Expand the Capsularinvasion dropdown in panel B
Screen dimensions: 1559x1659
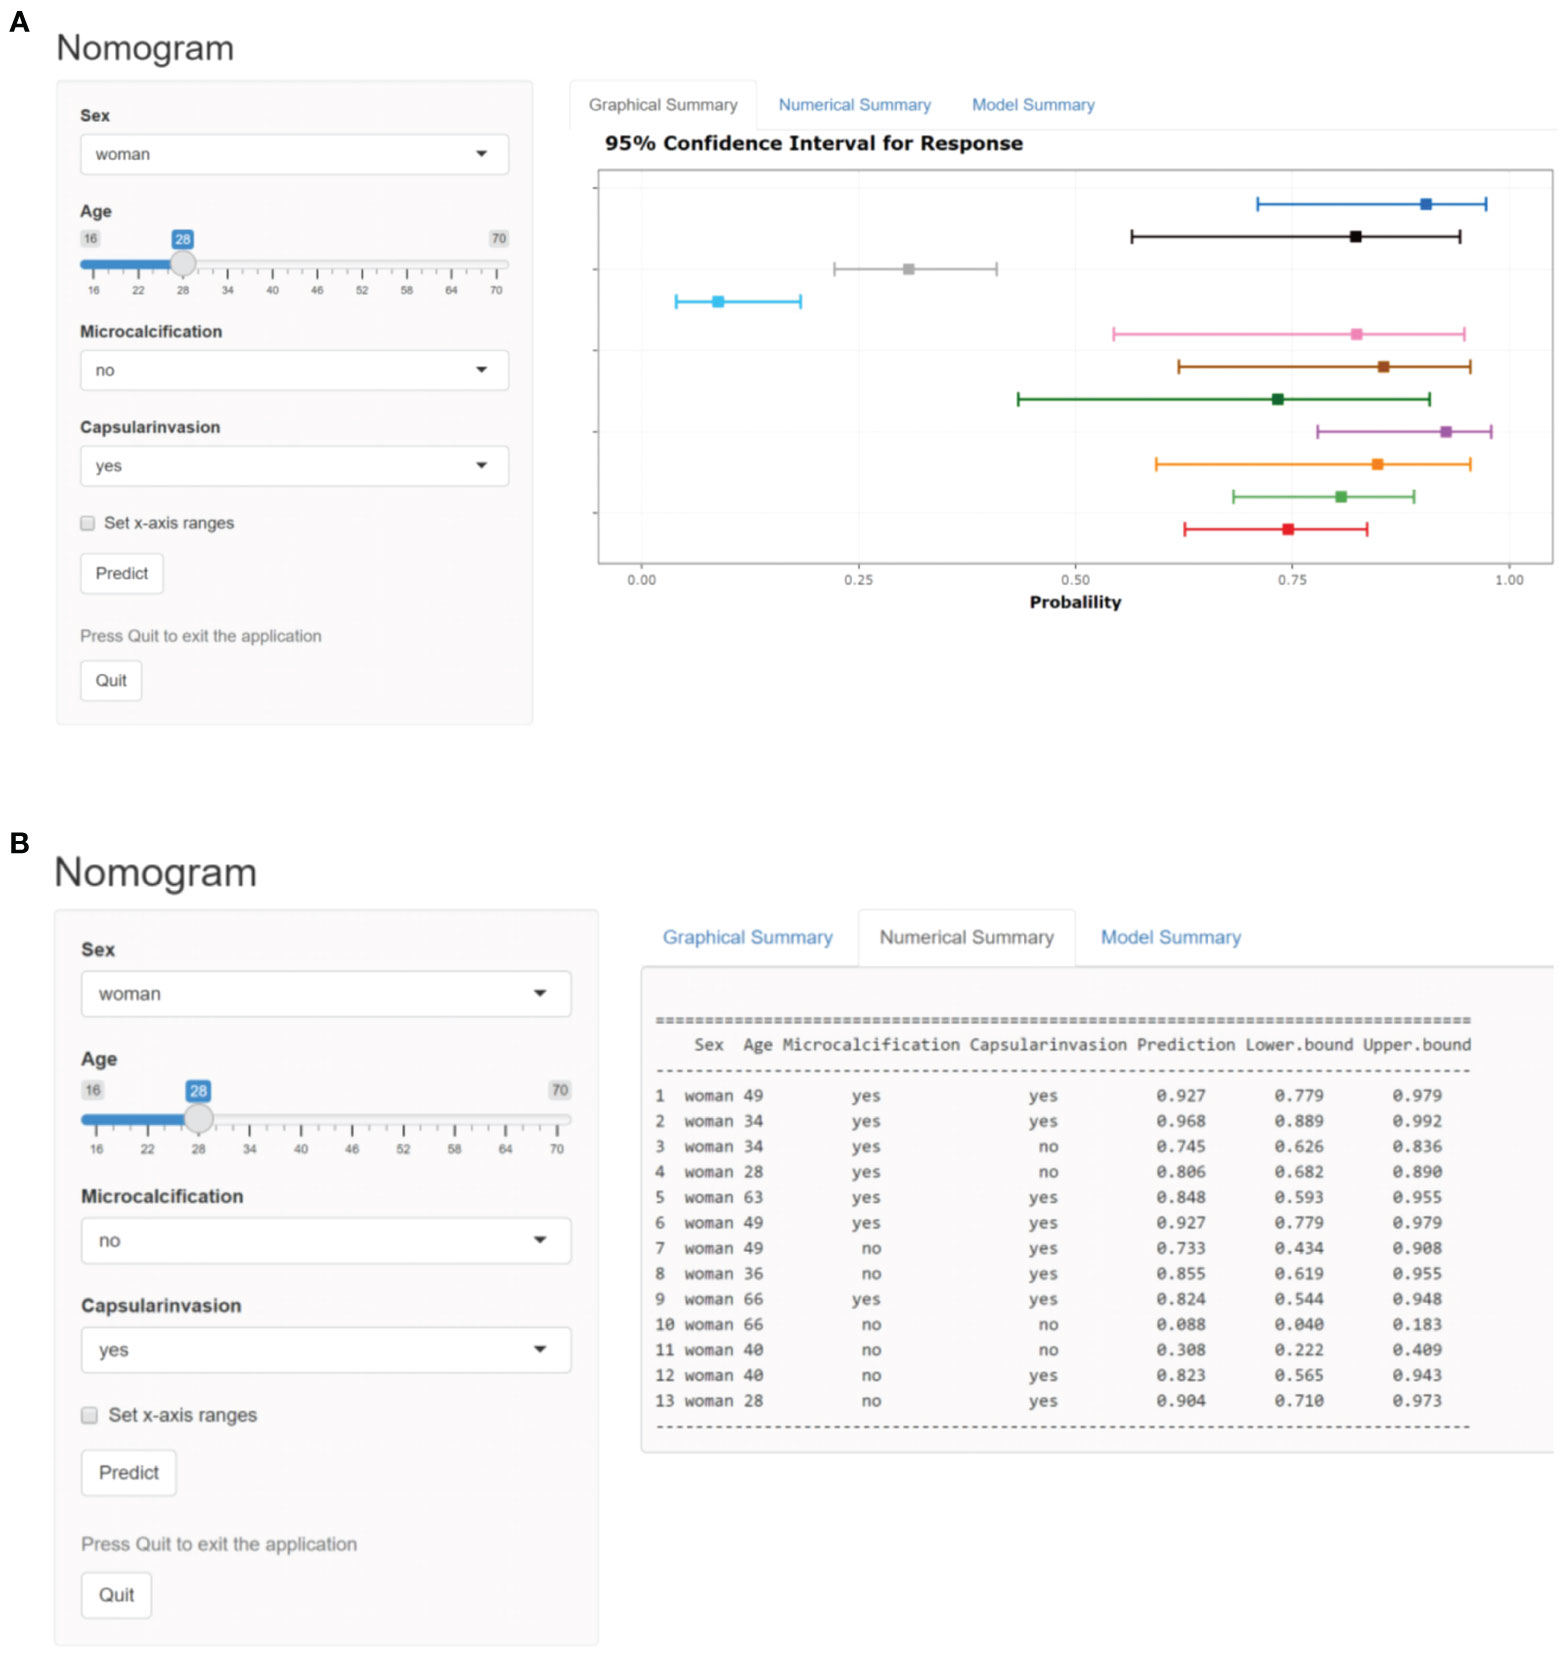point(326,1350)
